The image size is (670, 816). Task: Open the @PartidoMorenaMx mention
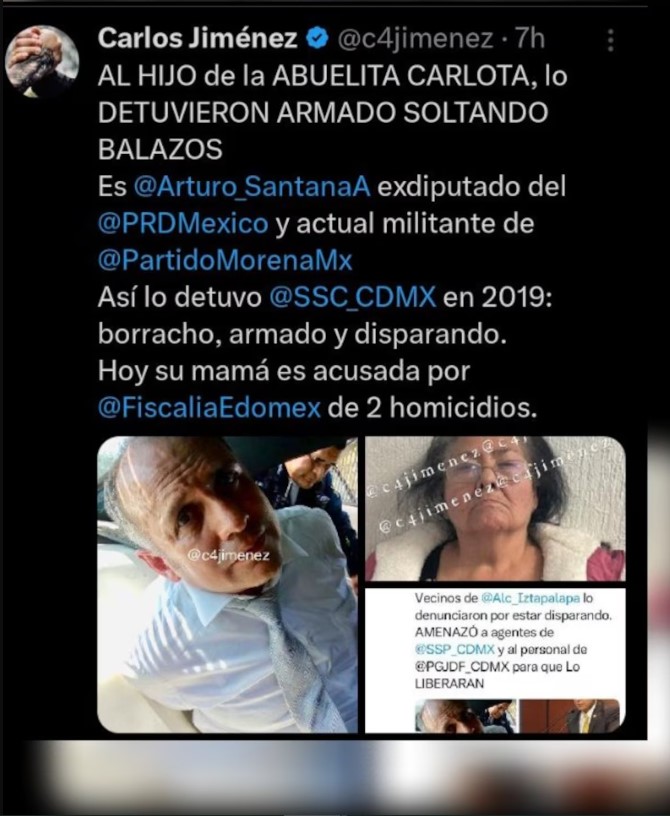(225, 261)
